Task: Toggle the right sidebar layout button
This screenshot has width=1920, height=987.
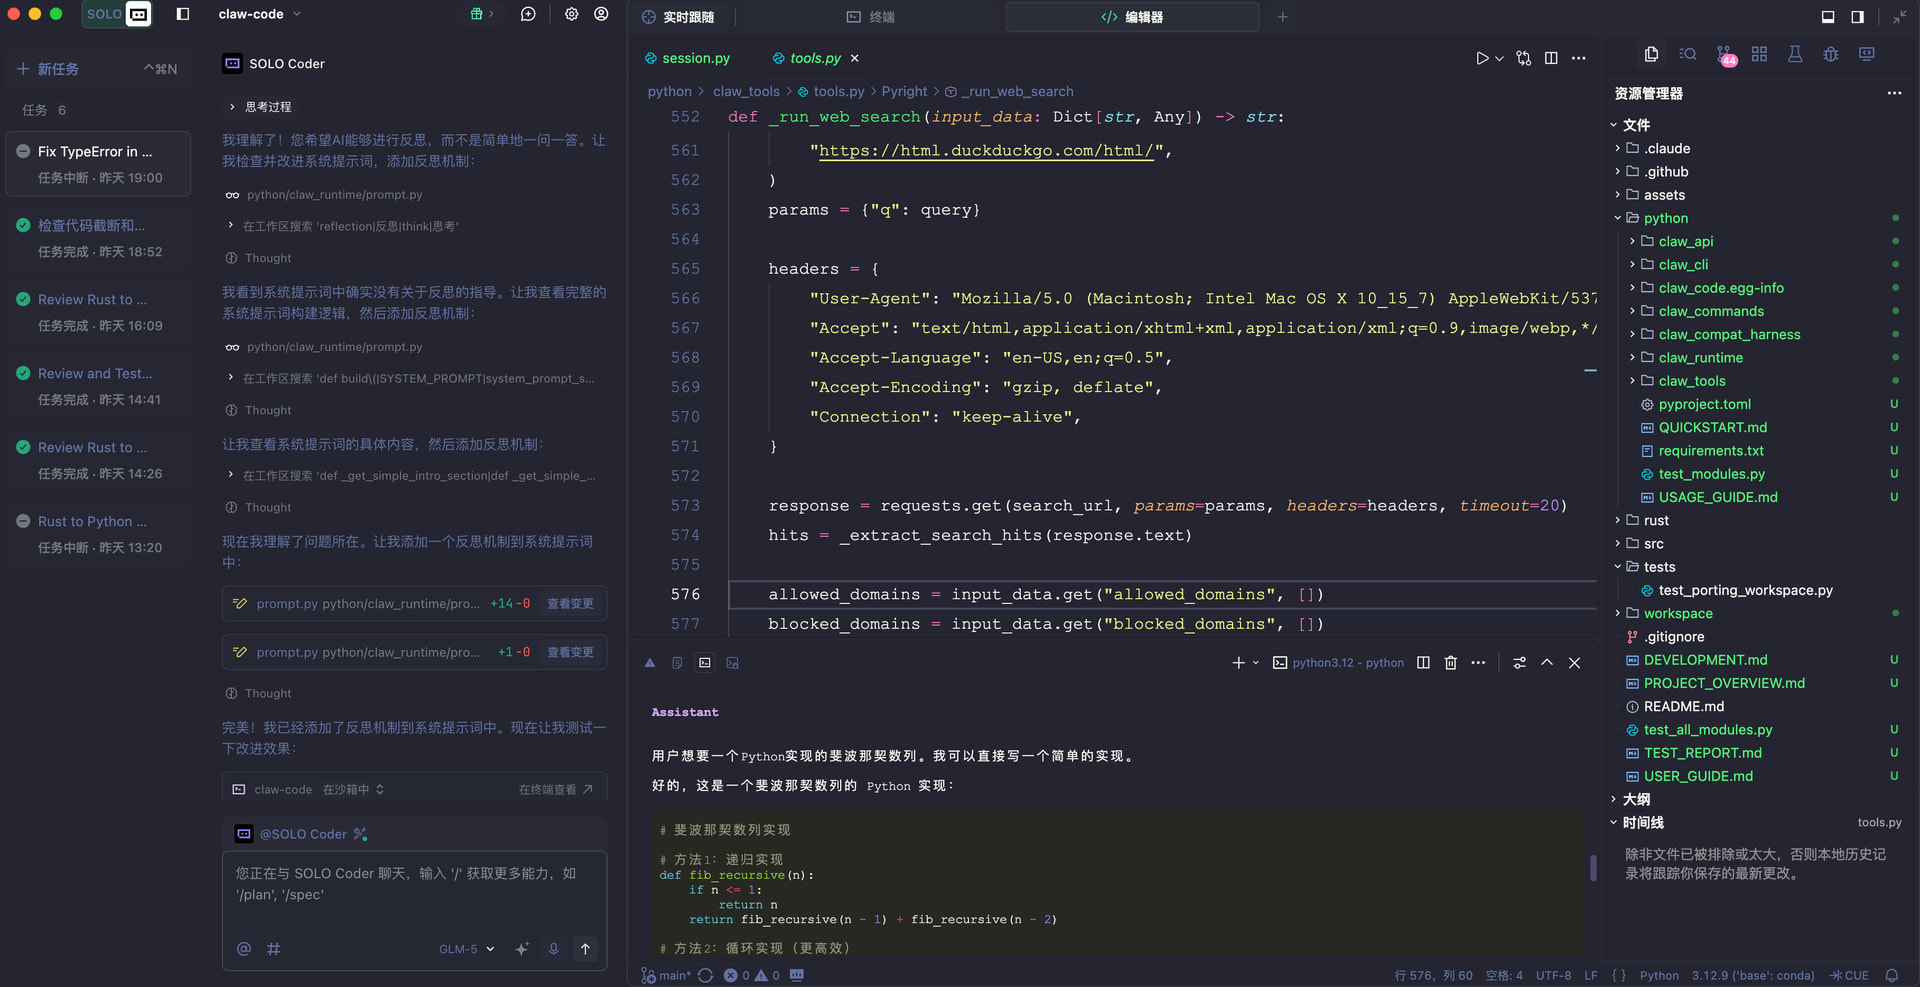Action: (x=1857, y=16)
